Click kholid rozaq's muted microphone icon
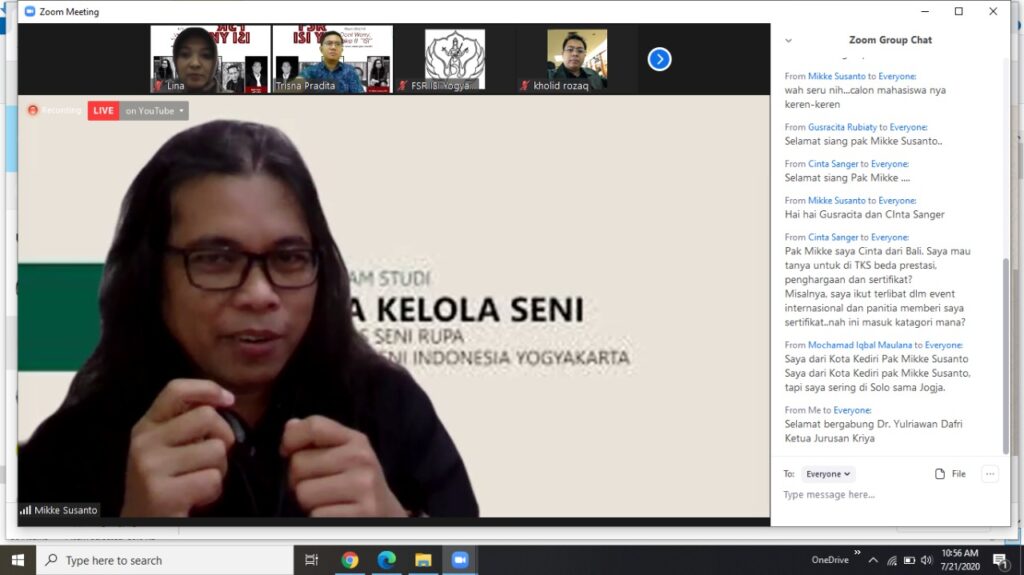 click(x=524, y=86)
